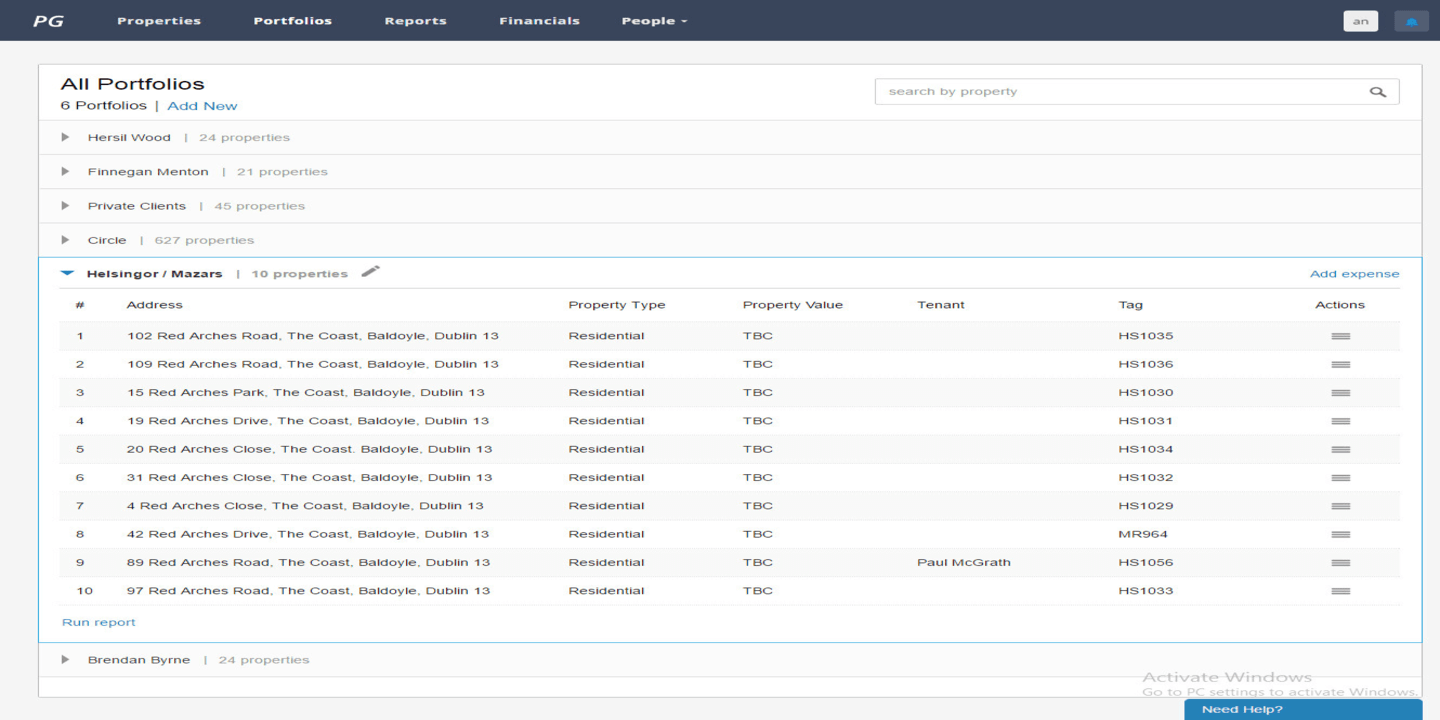Click Add expense for Helsingor / Mazars
Viewport: 1440px width, 720px height.
point(1354,274)
